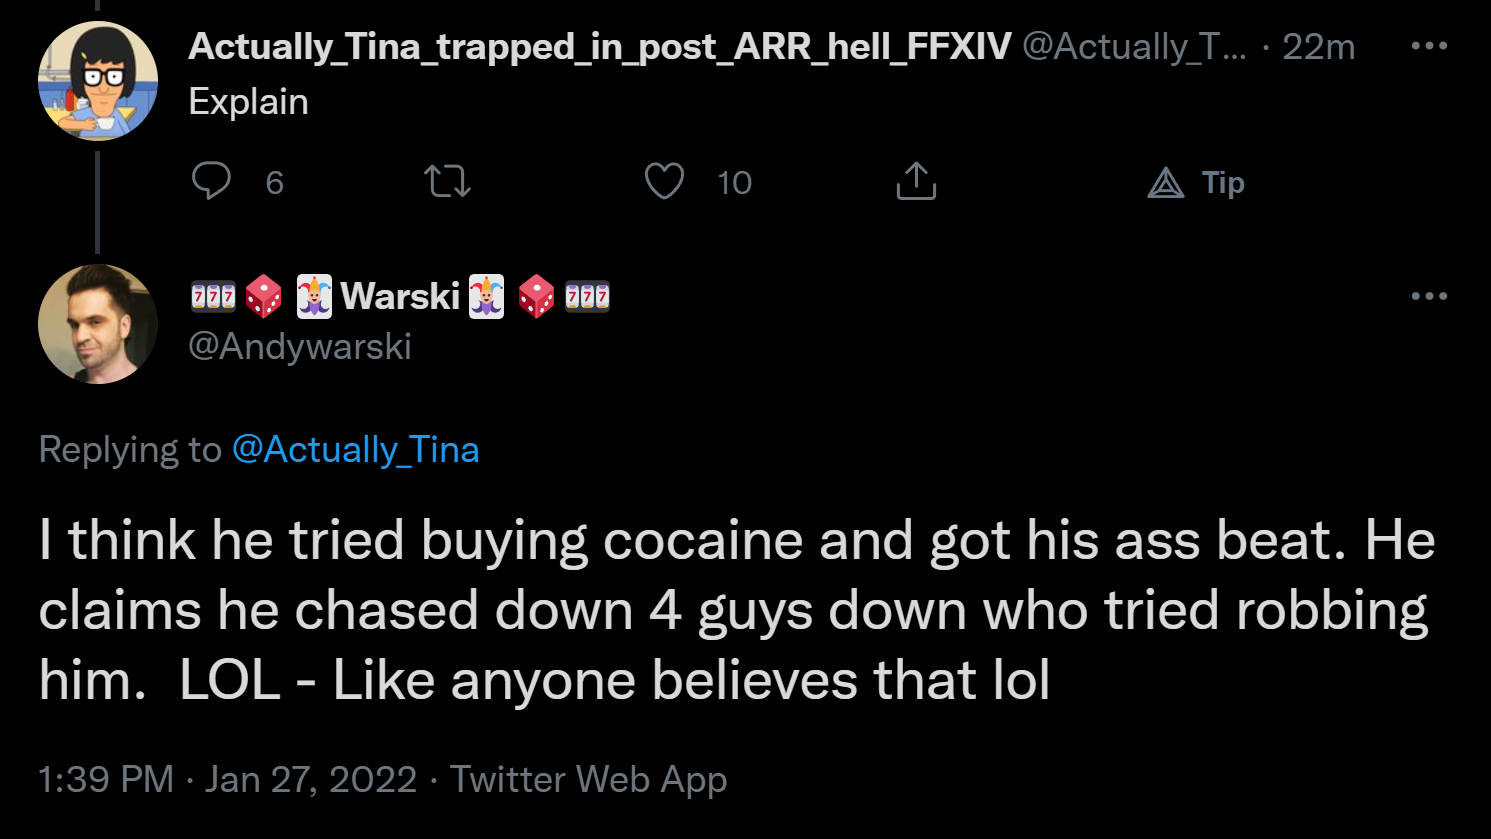Image resolution: width=1491 pixels, height=839 pixels.
Task: Visit Actually_Tina_trapped_in_post_ARR_hell_FFXIV display name
Action: pyautogui.click(x=599, y=46)
